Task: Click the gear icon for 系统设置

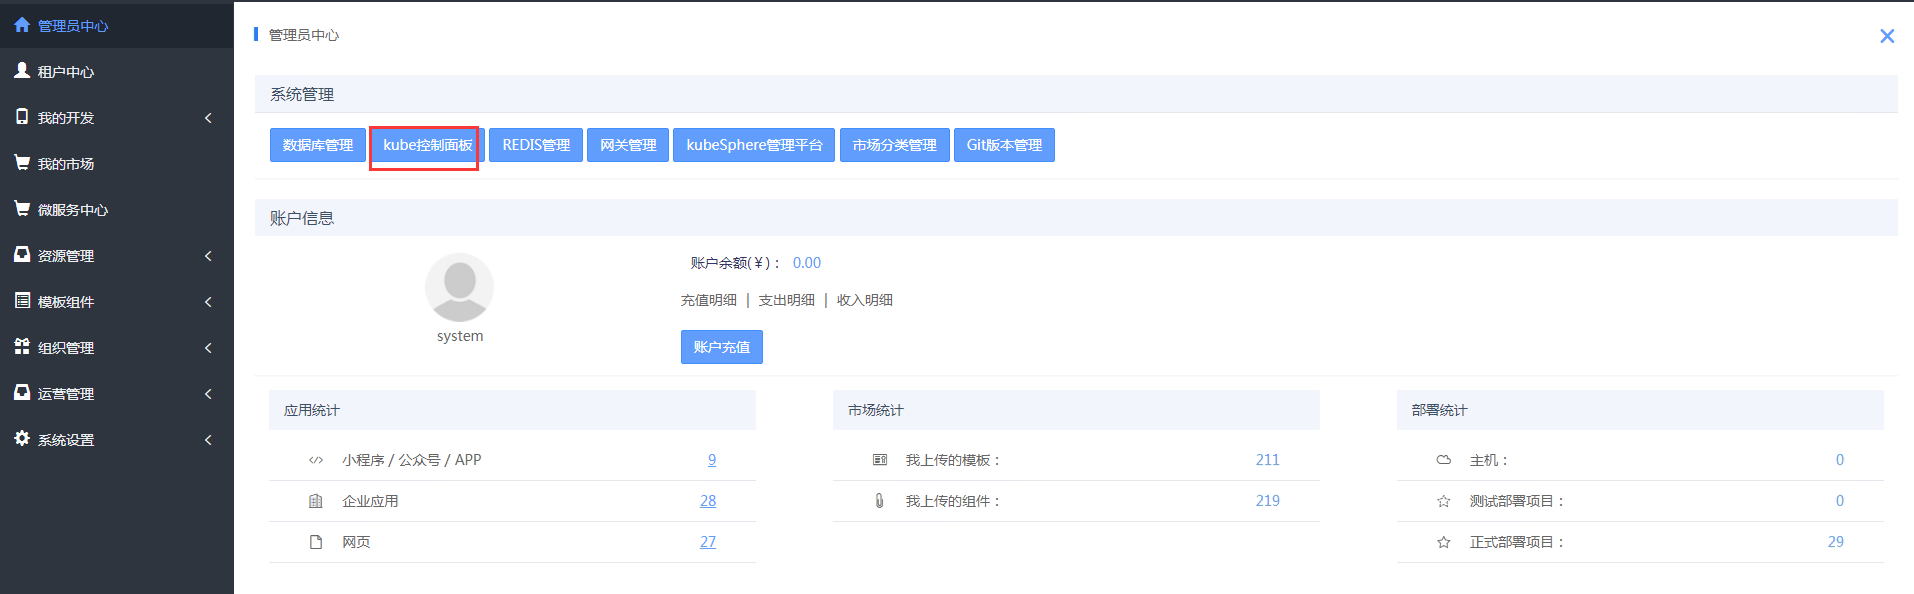Action: pos(22,439)
